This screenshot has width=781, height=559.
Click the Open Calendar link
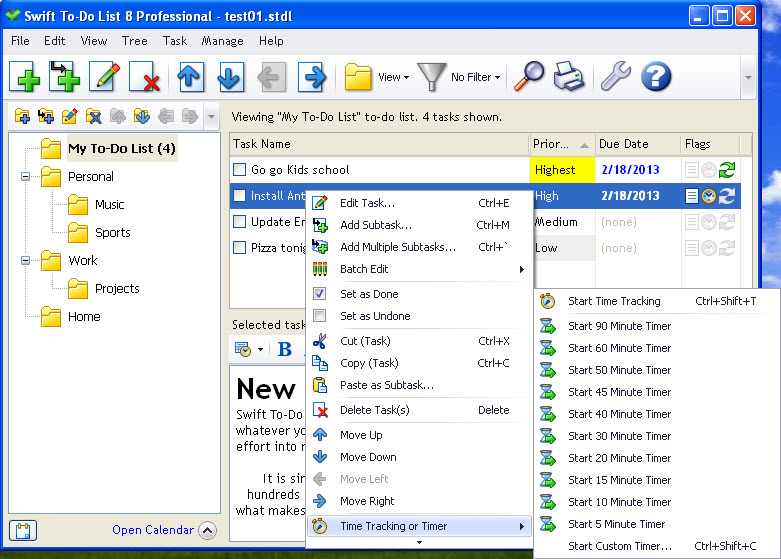tap(153, 530)
